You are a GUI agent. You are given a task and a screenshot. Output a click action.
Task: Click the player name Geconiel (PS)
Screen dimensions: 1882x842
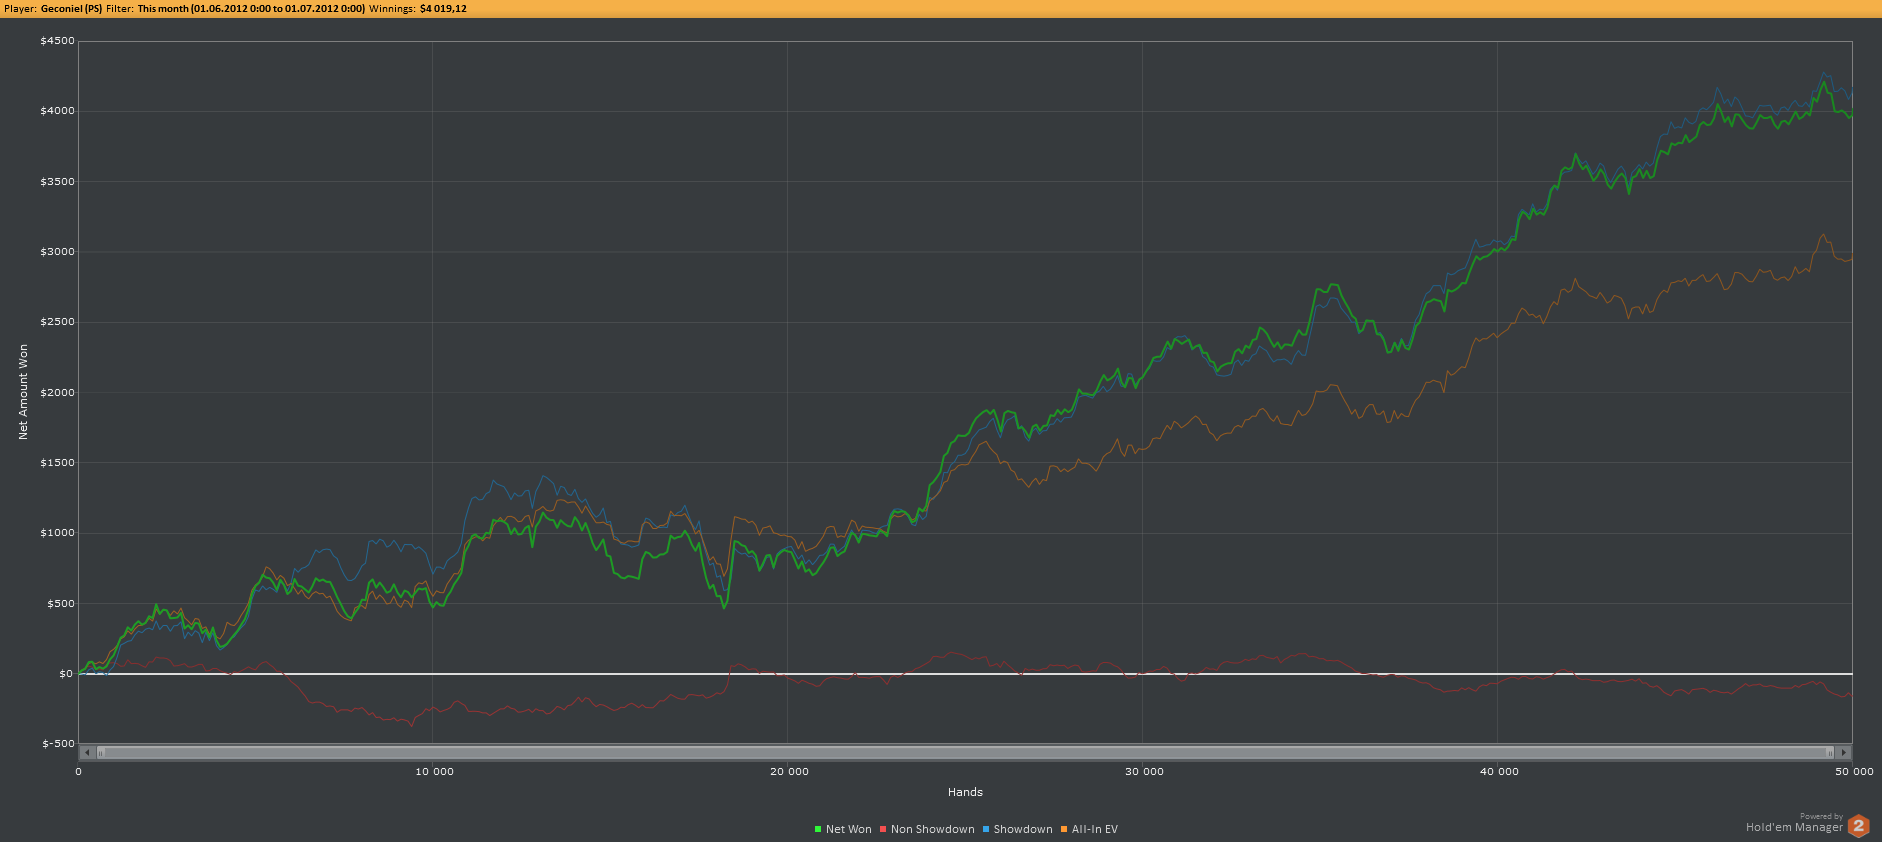(x=71, y=8)
